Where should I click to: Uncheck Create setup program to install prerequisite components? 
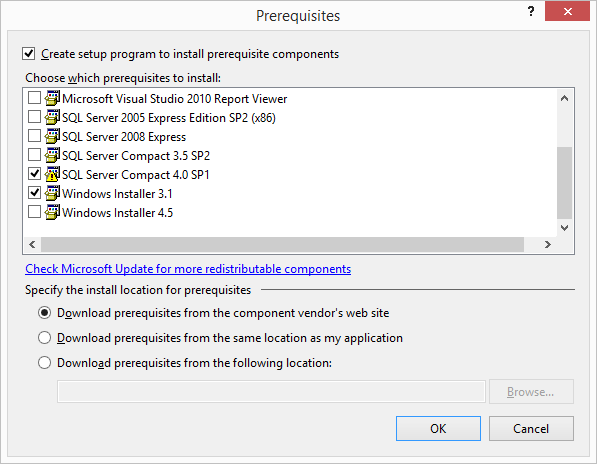click(x=29, y=54)
